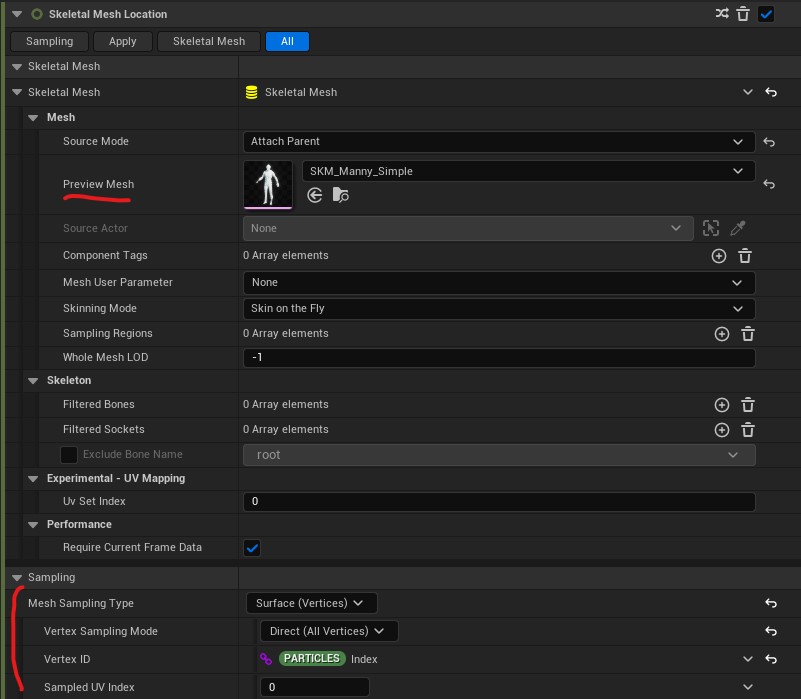Screen dimensions: 801x699
Task: Open the Source Mode dropdown
Action: (499, 142)
